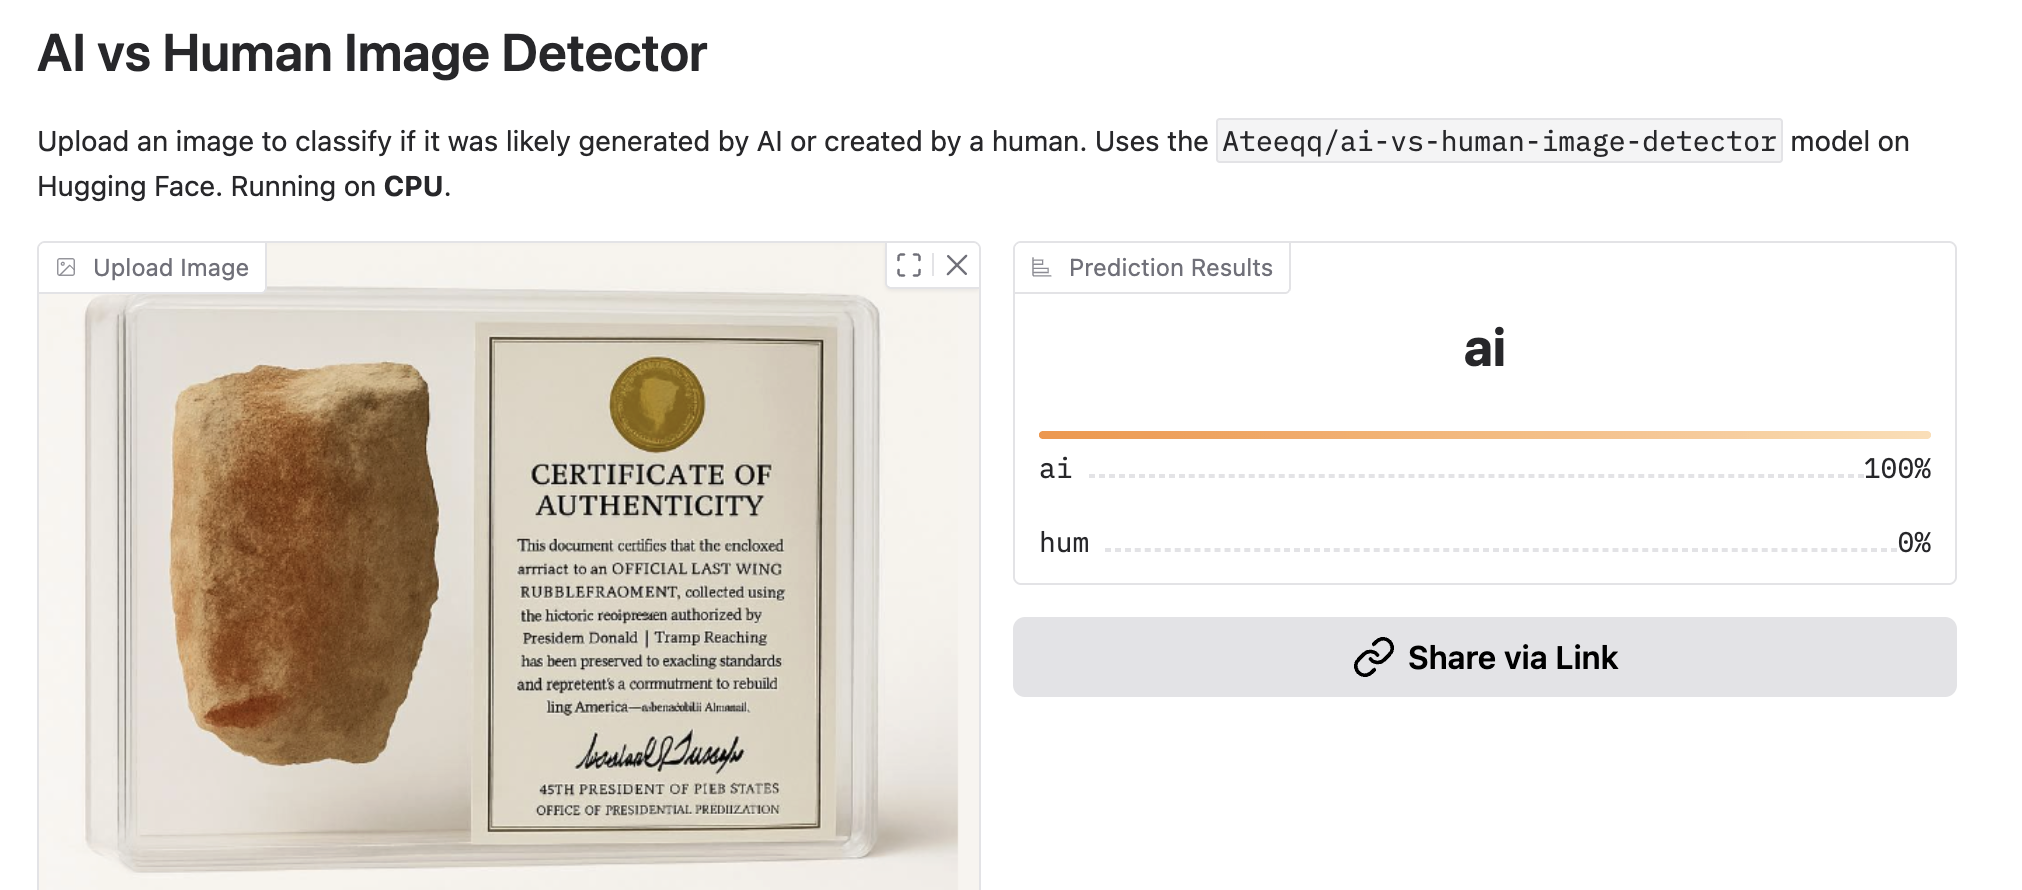The image size is (2022, 890).
Task: Select the Upload Image label tab
Action: click(170, 268)
